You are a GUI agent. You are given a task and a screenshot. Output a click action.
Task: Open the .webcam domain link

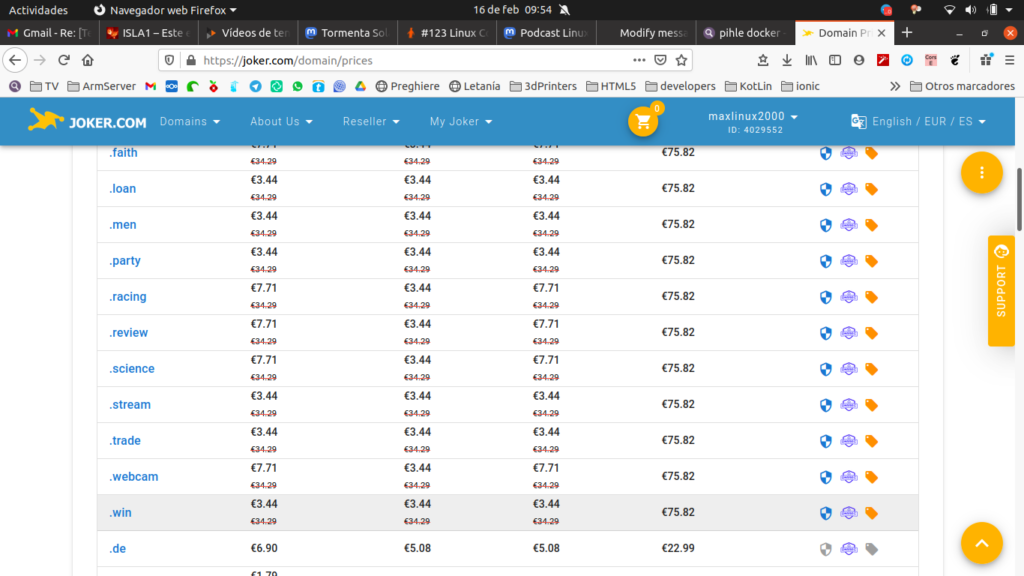click(x=133, y=477)
